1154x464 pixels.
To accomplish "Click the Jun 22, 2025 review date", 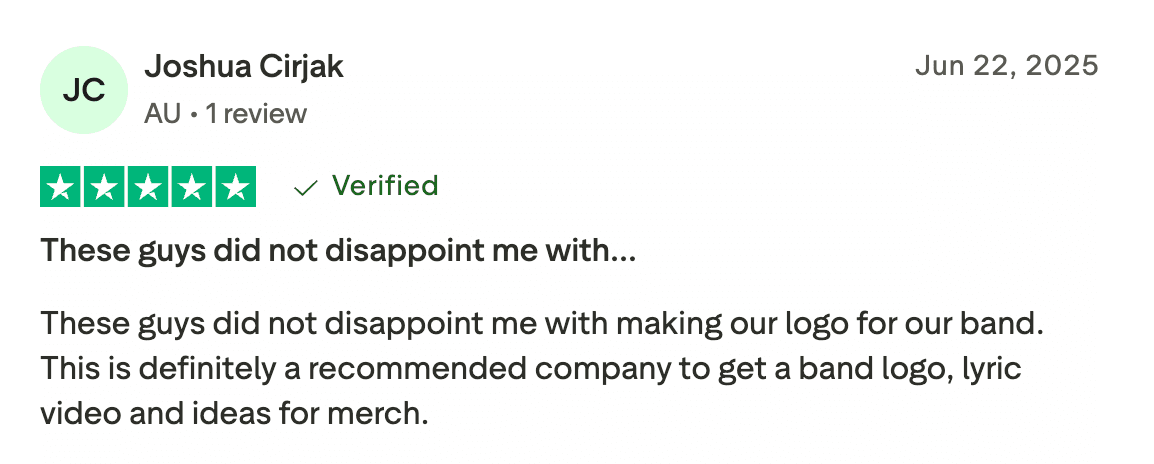I will tap(1007, 66).
